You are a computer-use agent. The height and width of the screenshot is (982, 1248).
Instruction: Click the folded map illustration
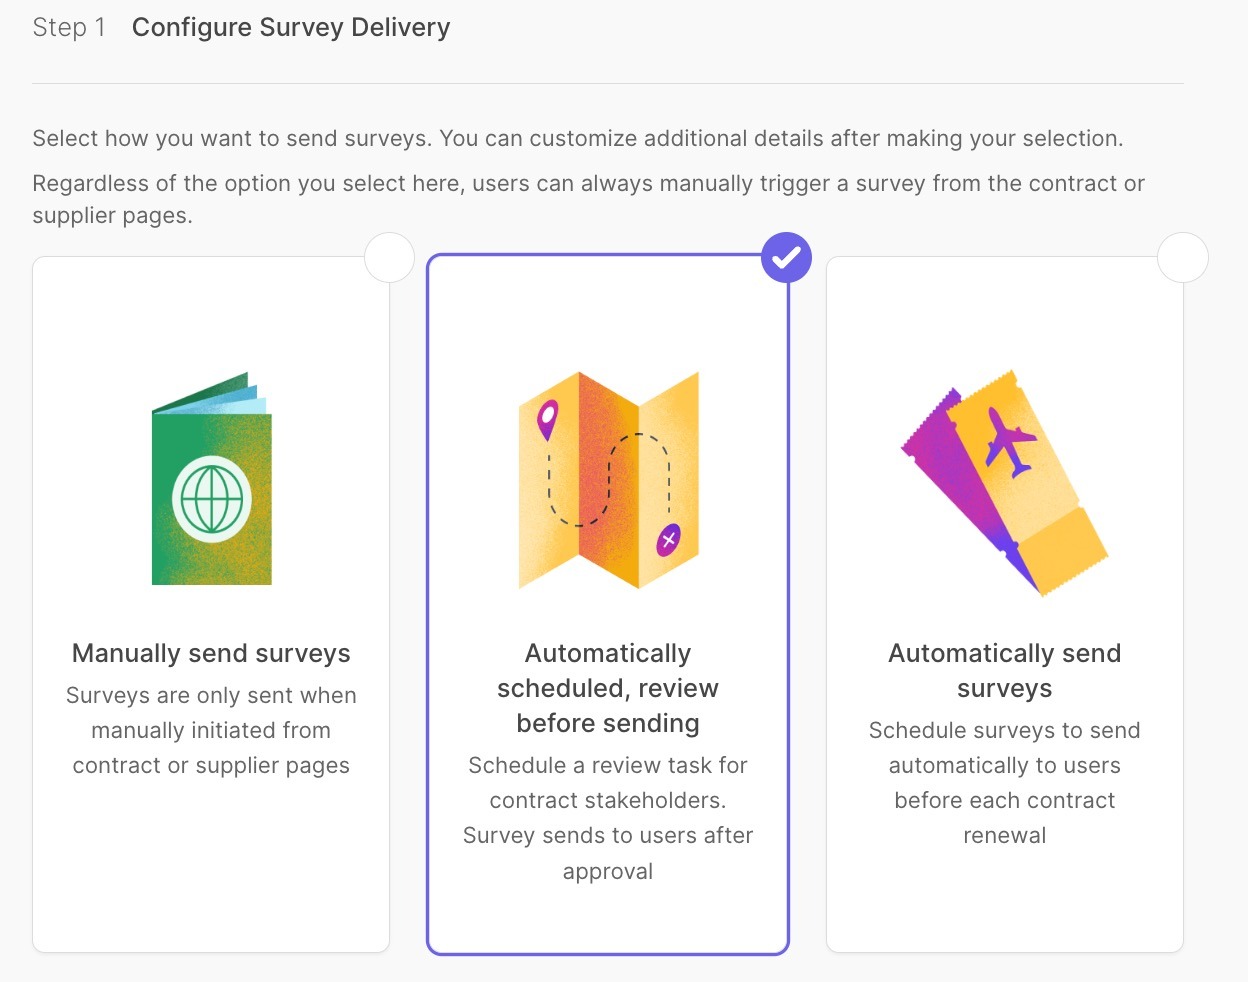click(x=608, y=480)
